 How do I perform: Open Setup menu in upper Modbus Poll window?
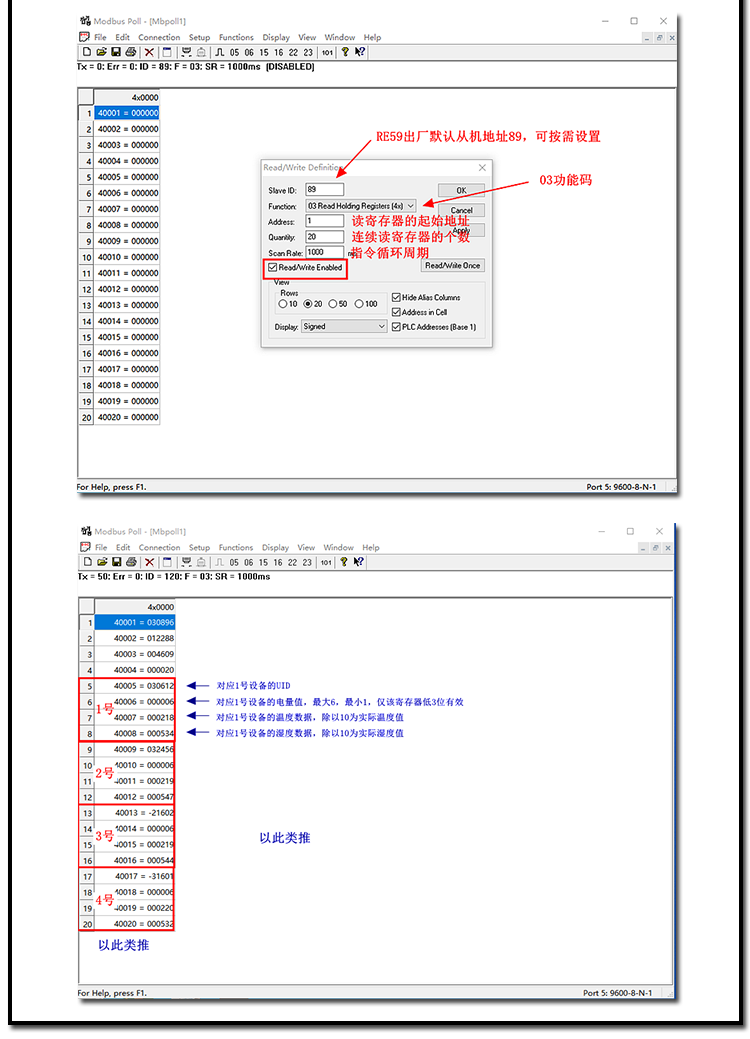click(199, 37)
